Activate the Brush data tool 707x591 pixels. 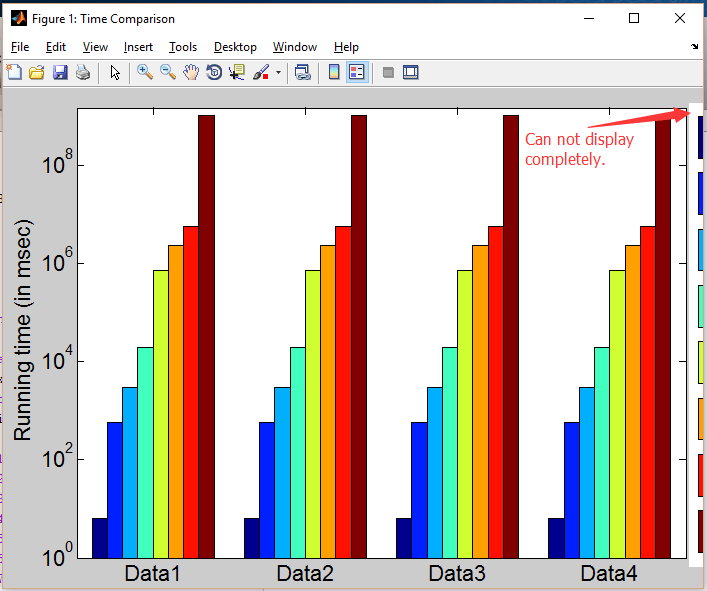coord(261,72)
